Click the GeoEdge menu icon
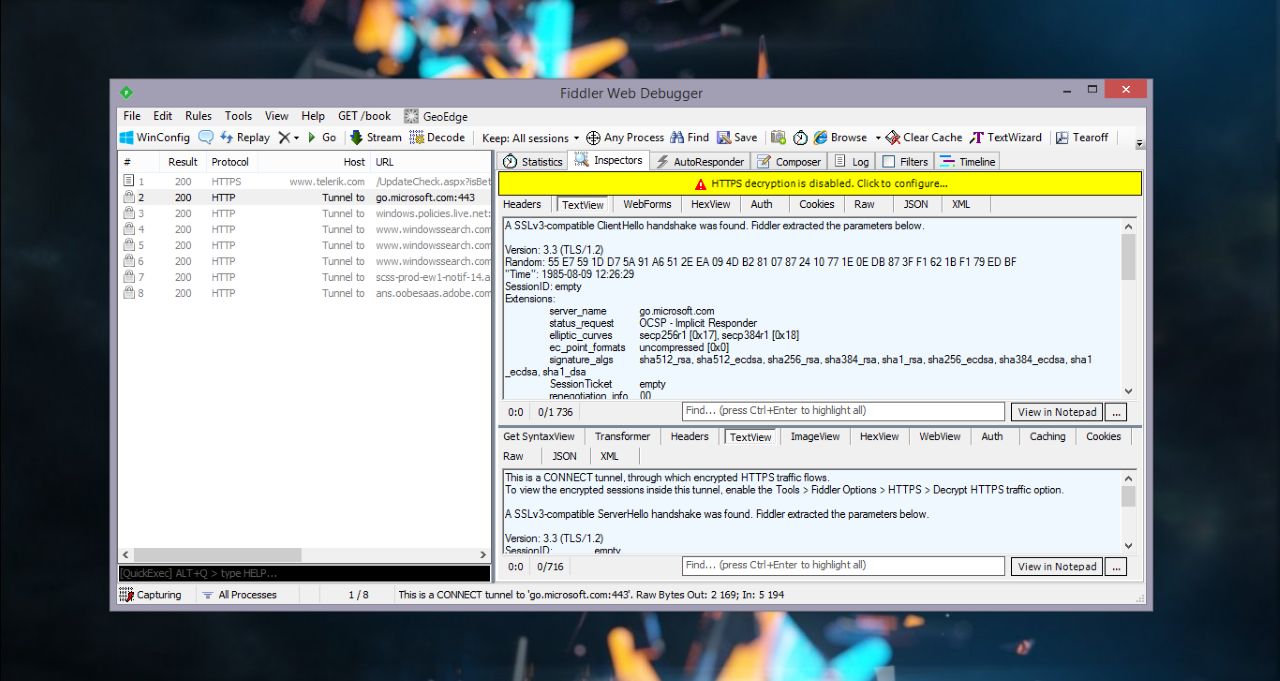The height and width of the screenshot is (681, 1280). click(x=411, y=116)
